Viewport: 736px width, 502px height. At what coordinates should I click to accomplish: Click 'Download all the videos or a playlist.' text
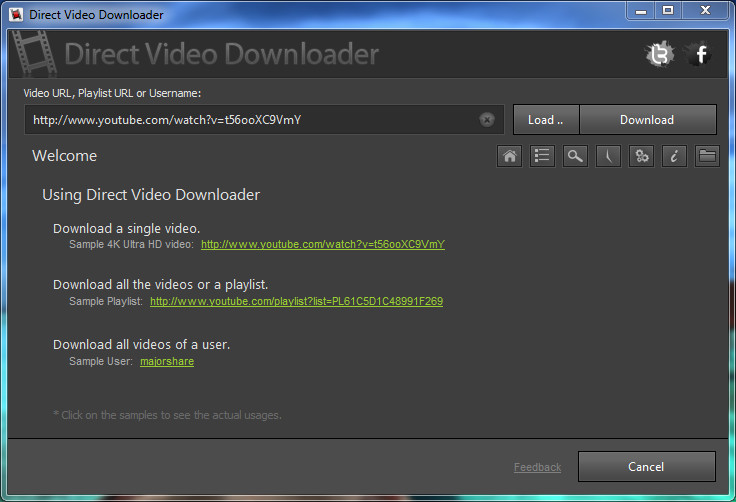click(x=161, y=285)
